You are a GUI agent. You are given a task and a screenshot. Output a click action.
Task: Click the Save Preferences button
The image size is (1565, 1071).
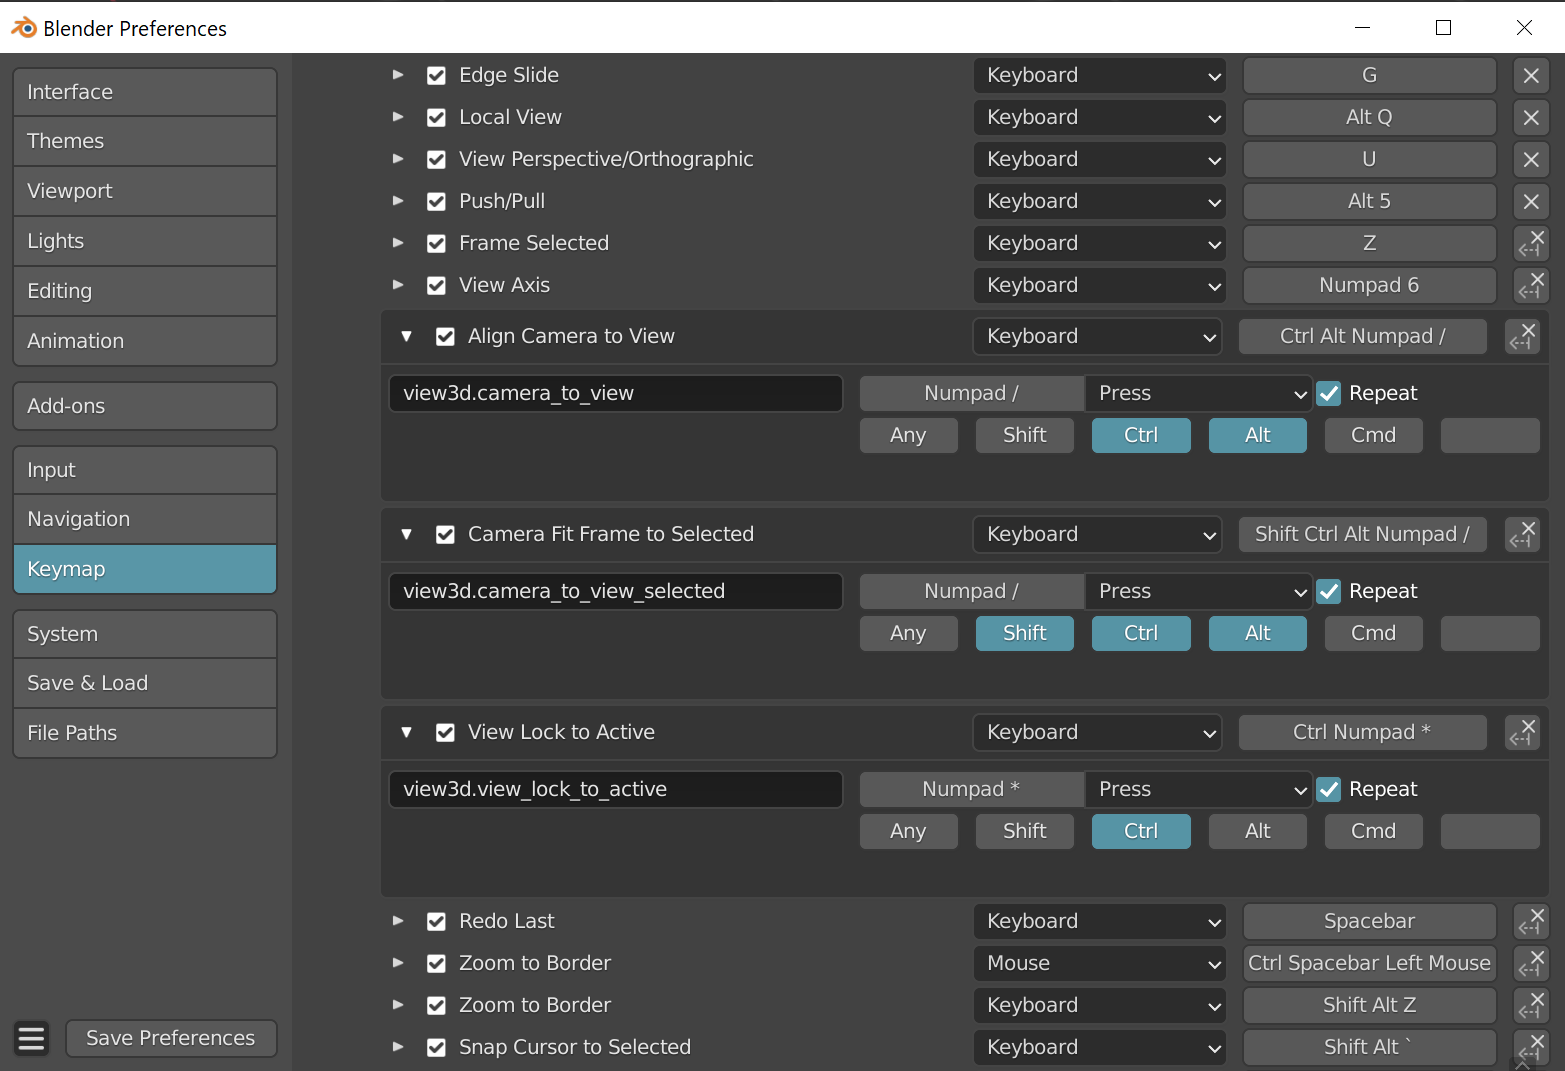pos(171,1038)
